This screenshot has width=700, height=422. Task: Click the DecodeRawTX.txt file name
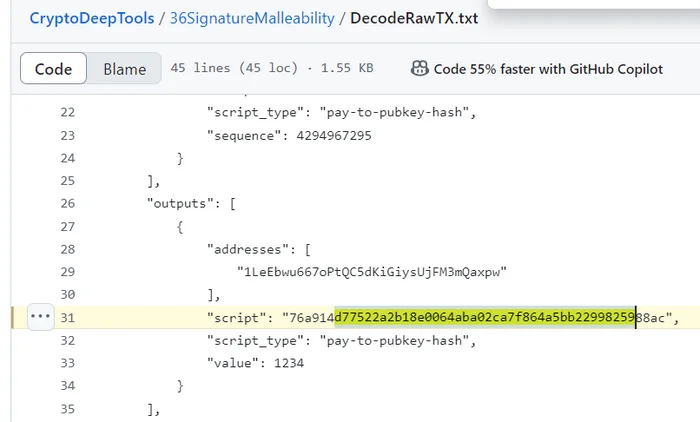(414, 18)
